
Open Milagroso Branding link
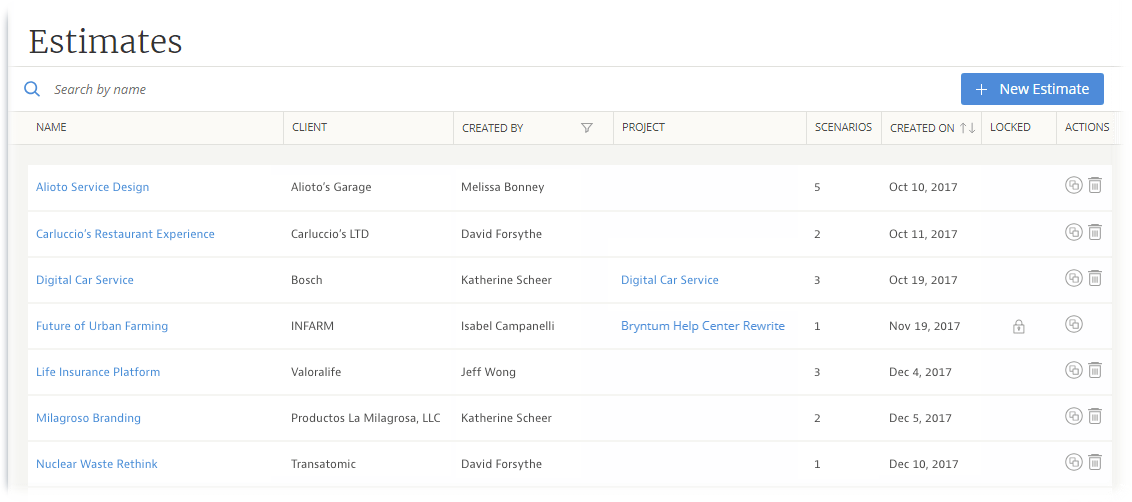coord(88,418)
